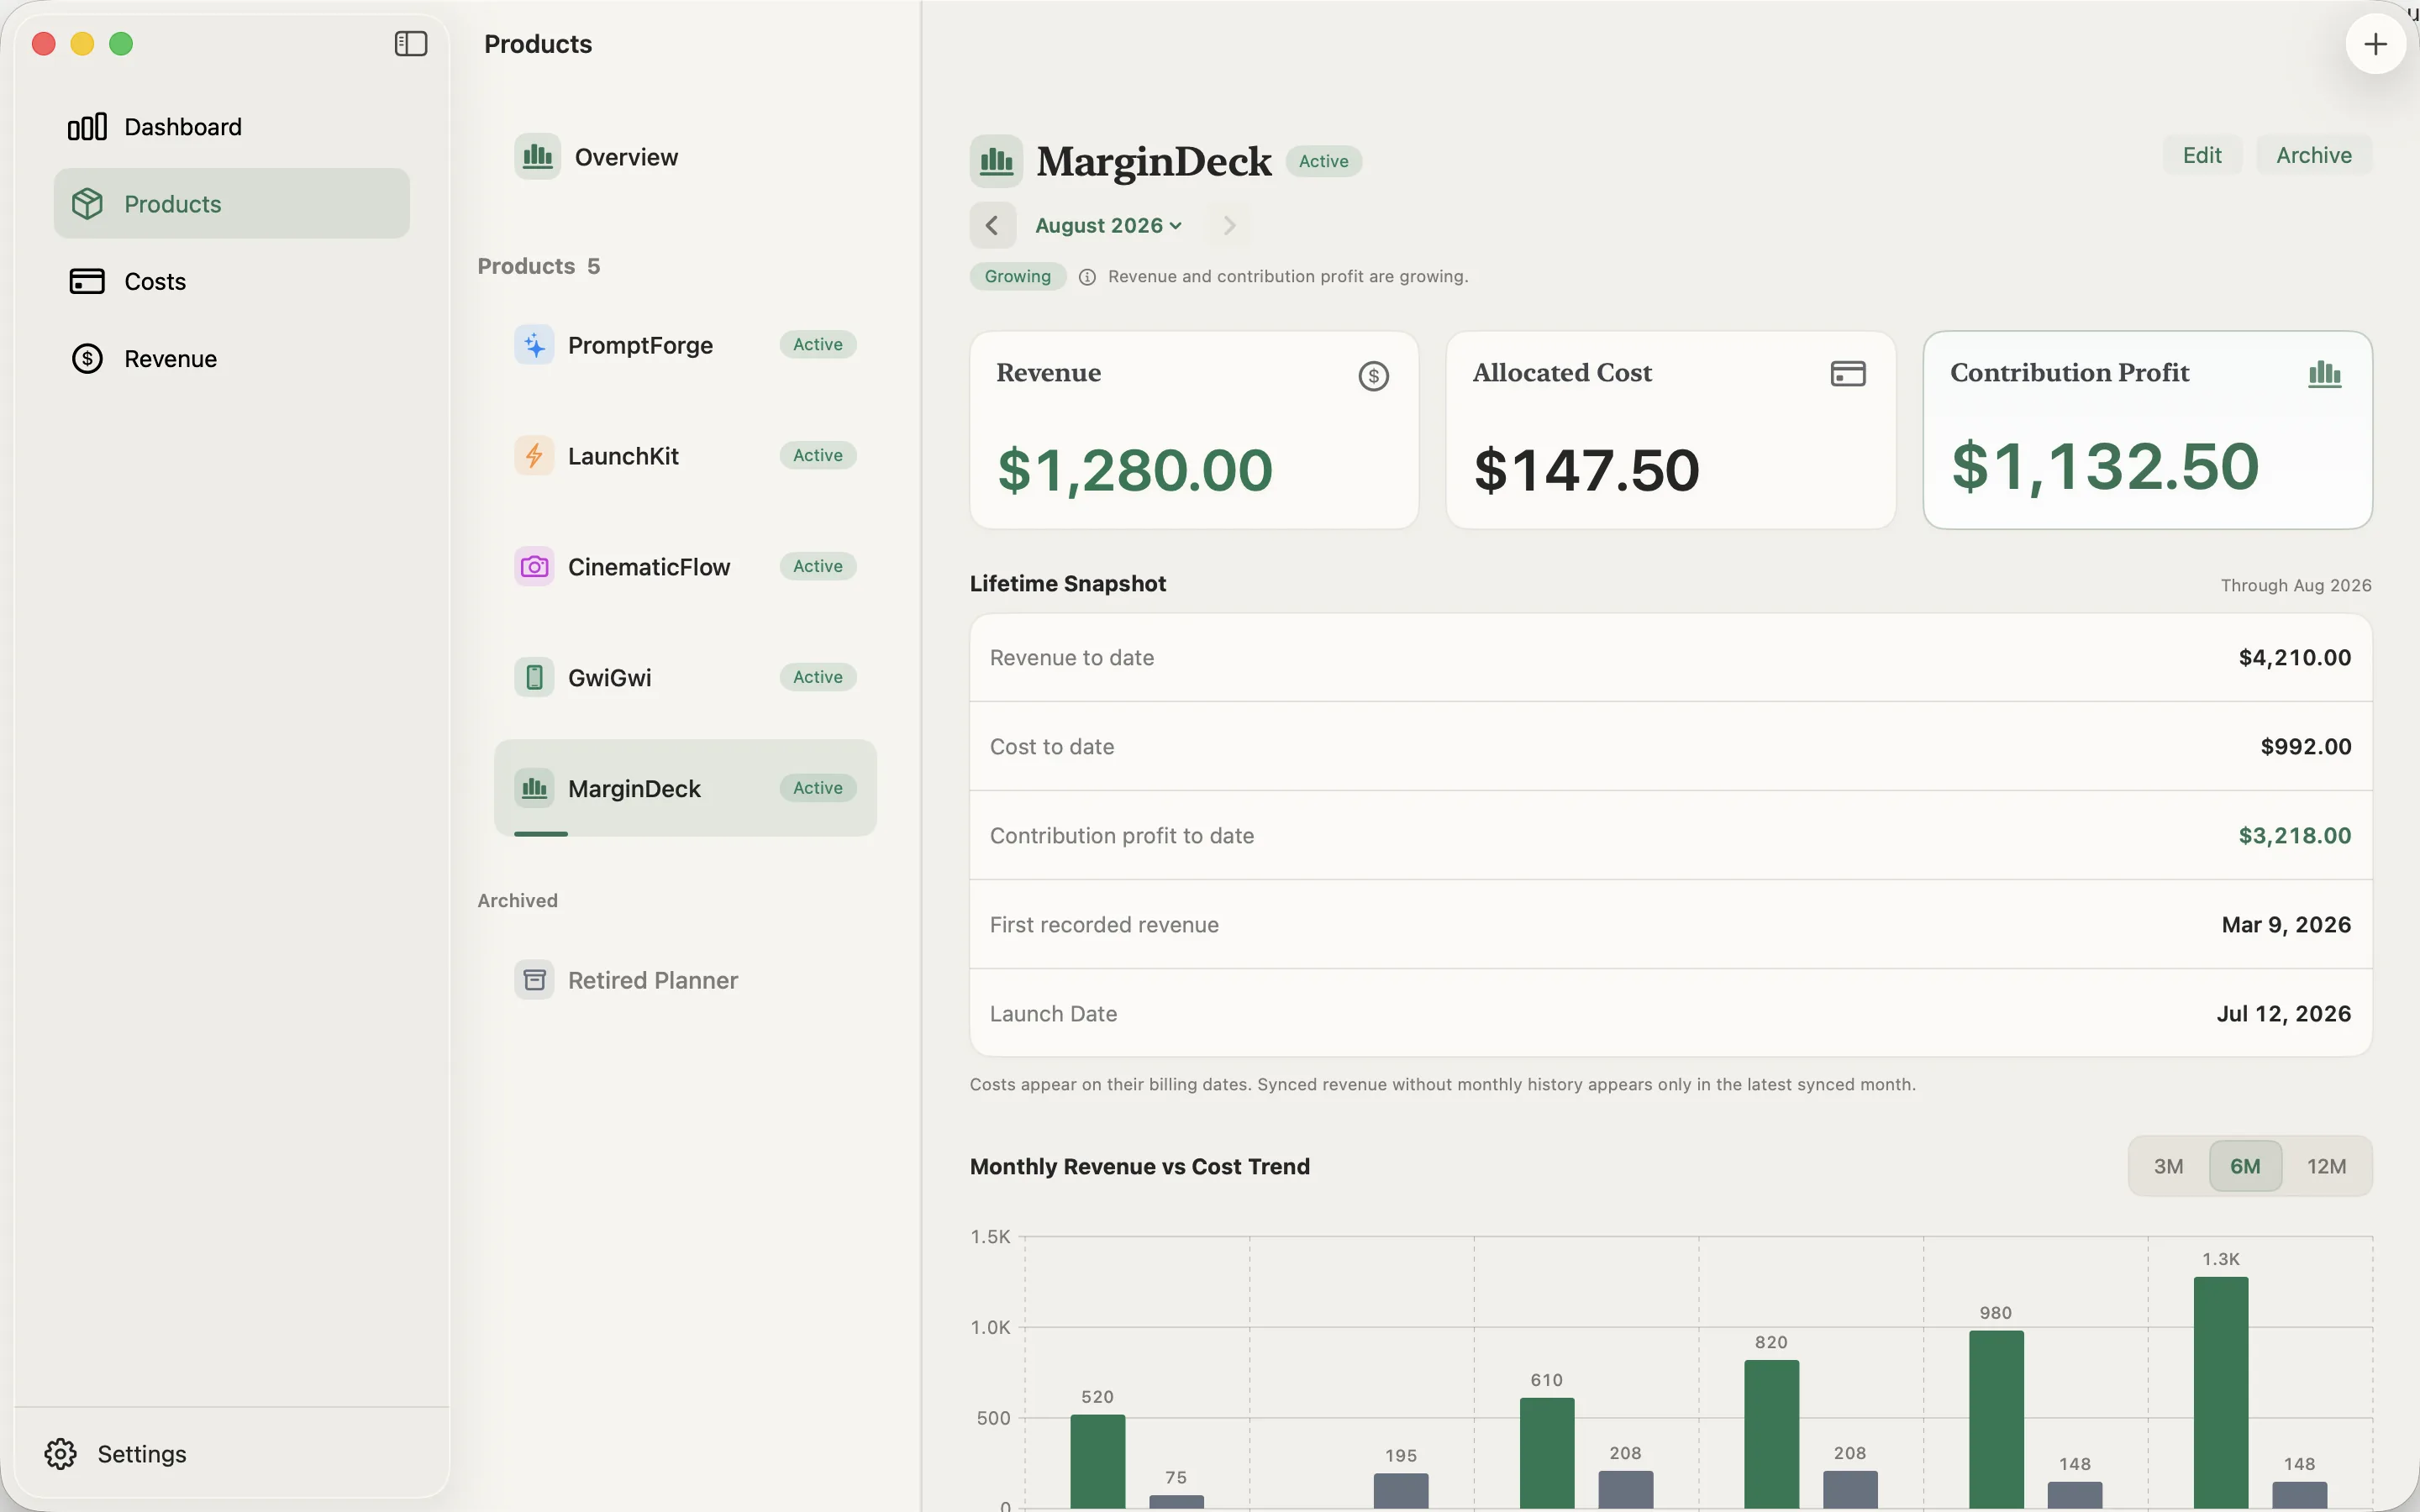Click the Allocated Cost summary card
This screenshot has width=2420, height=1512.
pyautogui.click(x=1670, y=430)
